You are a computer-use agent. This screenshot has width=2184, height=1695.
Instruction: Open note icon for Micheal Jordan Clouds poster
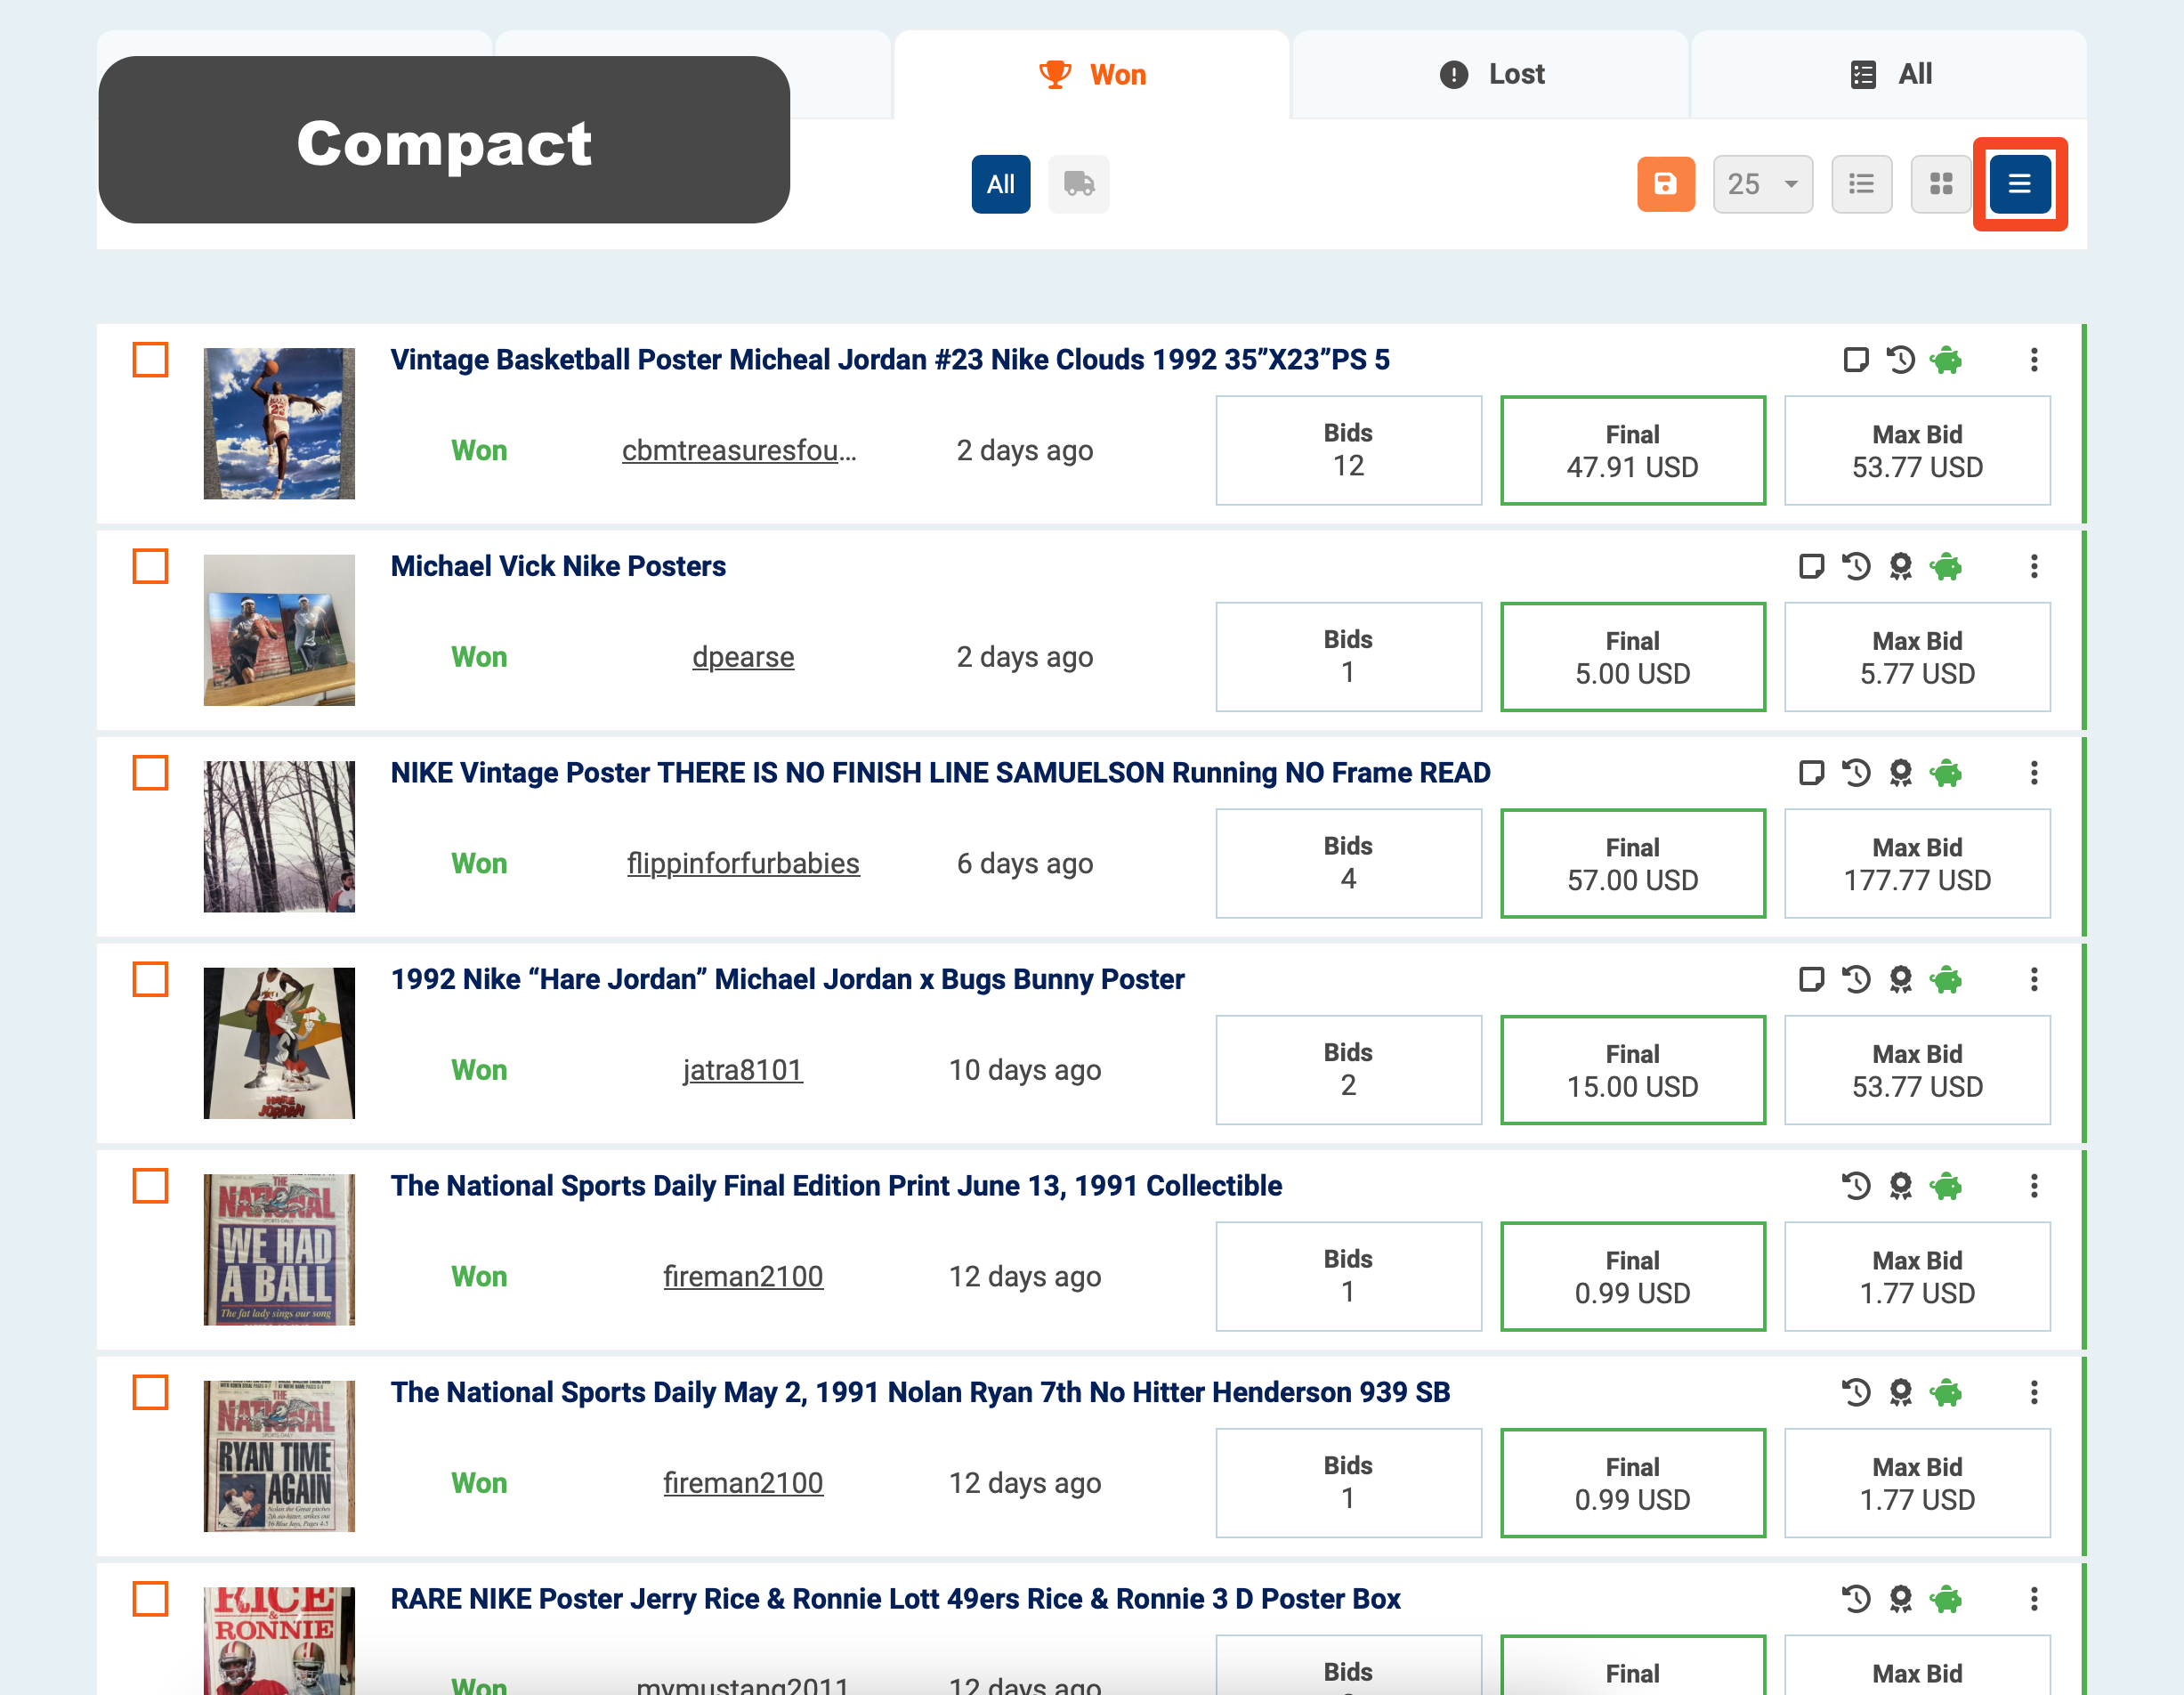[x=1855, y=360]
